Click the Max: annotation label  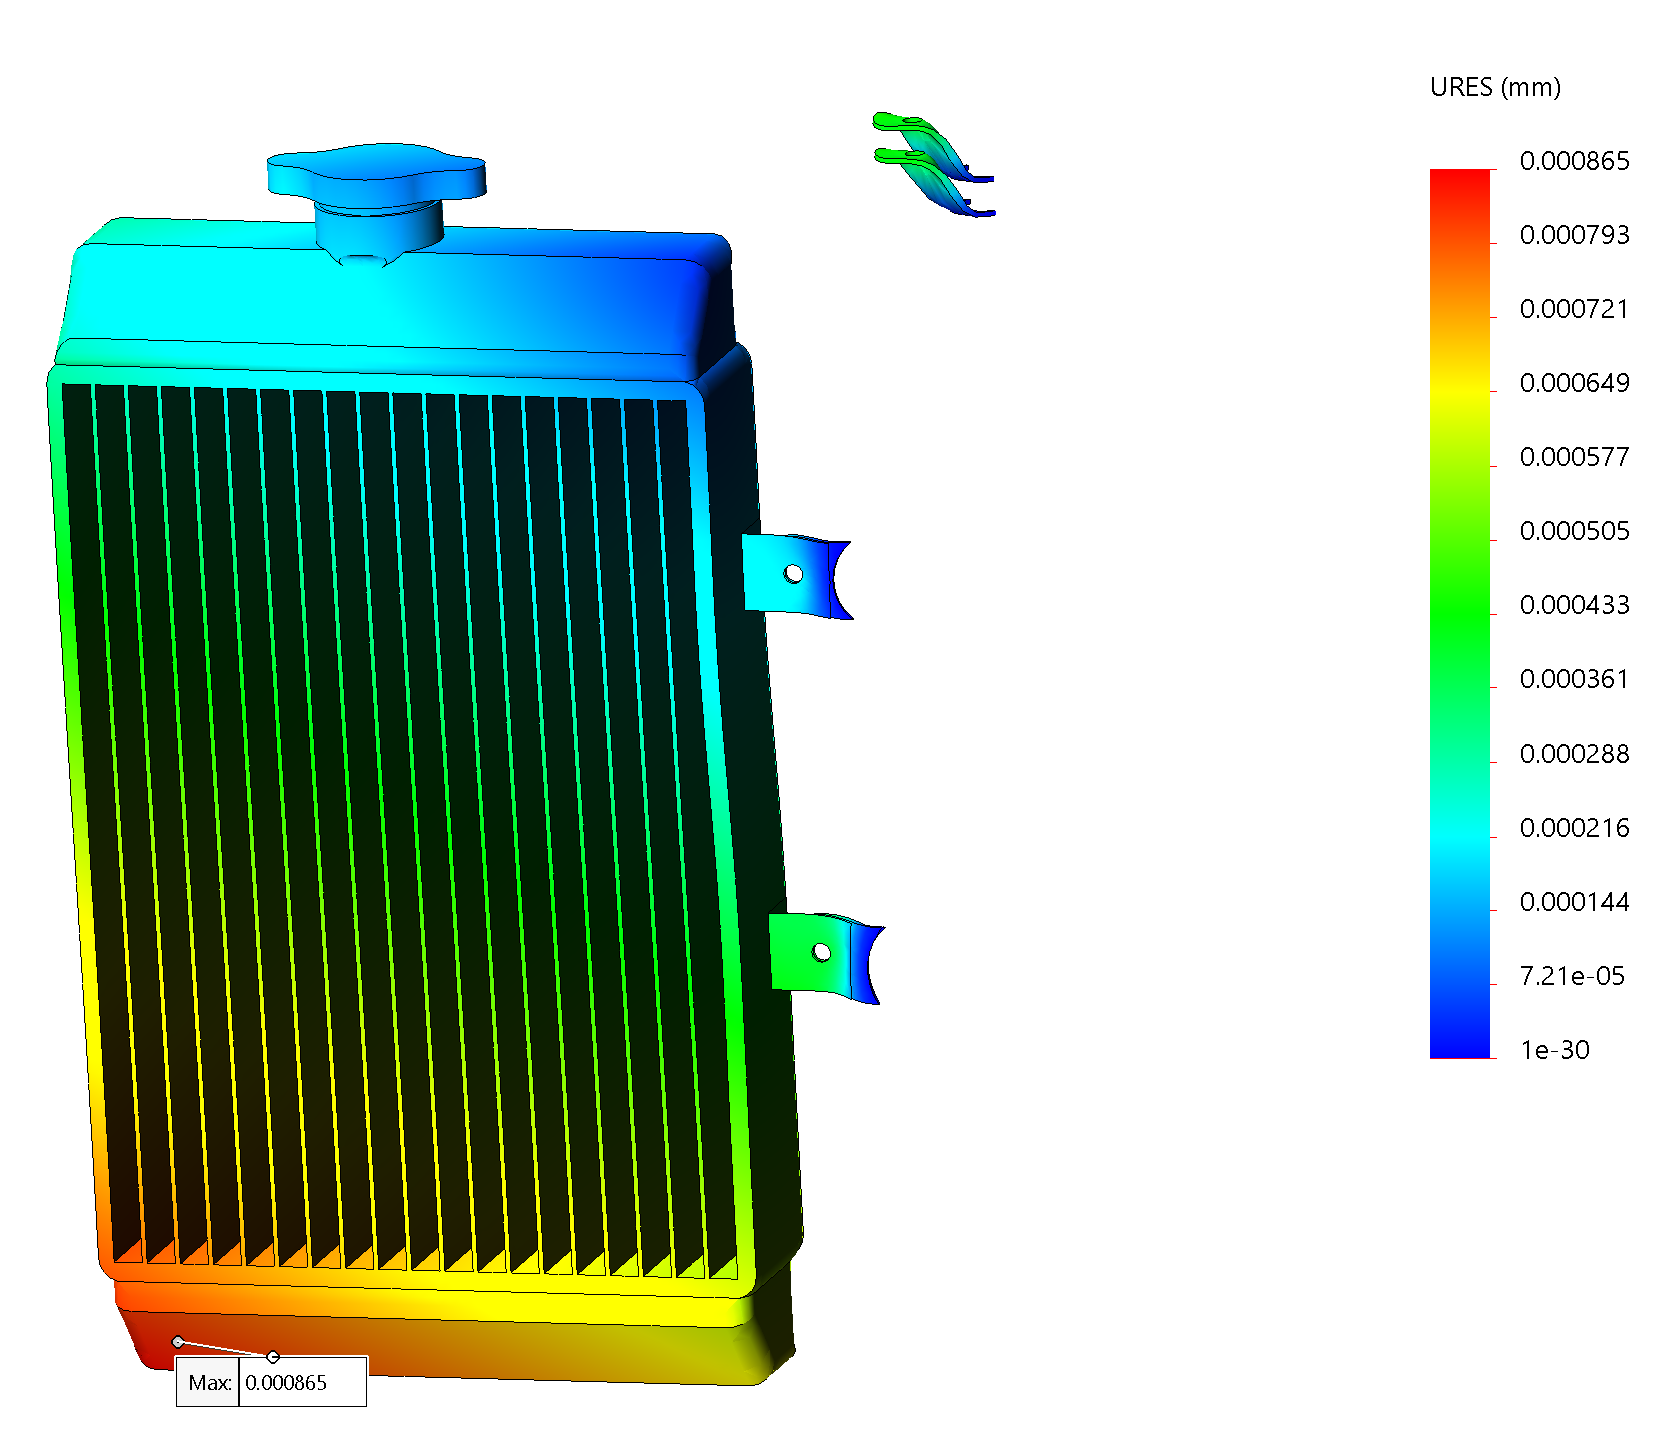(x=208, y=1382)
